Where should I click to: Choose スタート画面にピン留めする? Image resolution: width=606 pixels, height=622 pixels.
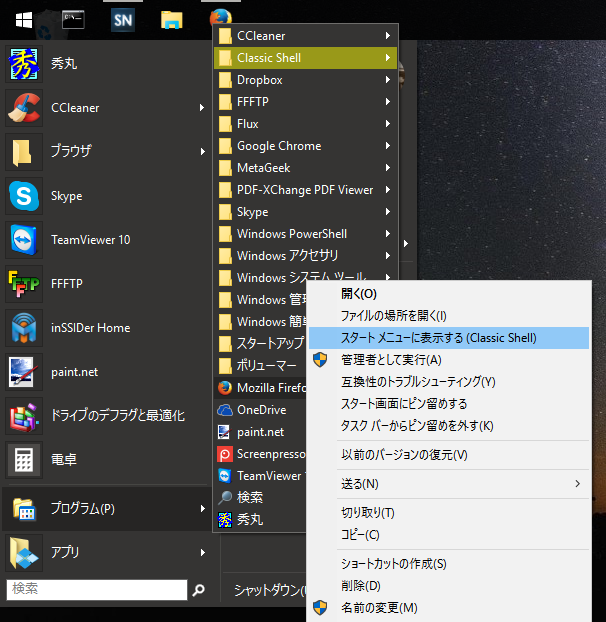[449, 404]
